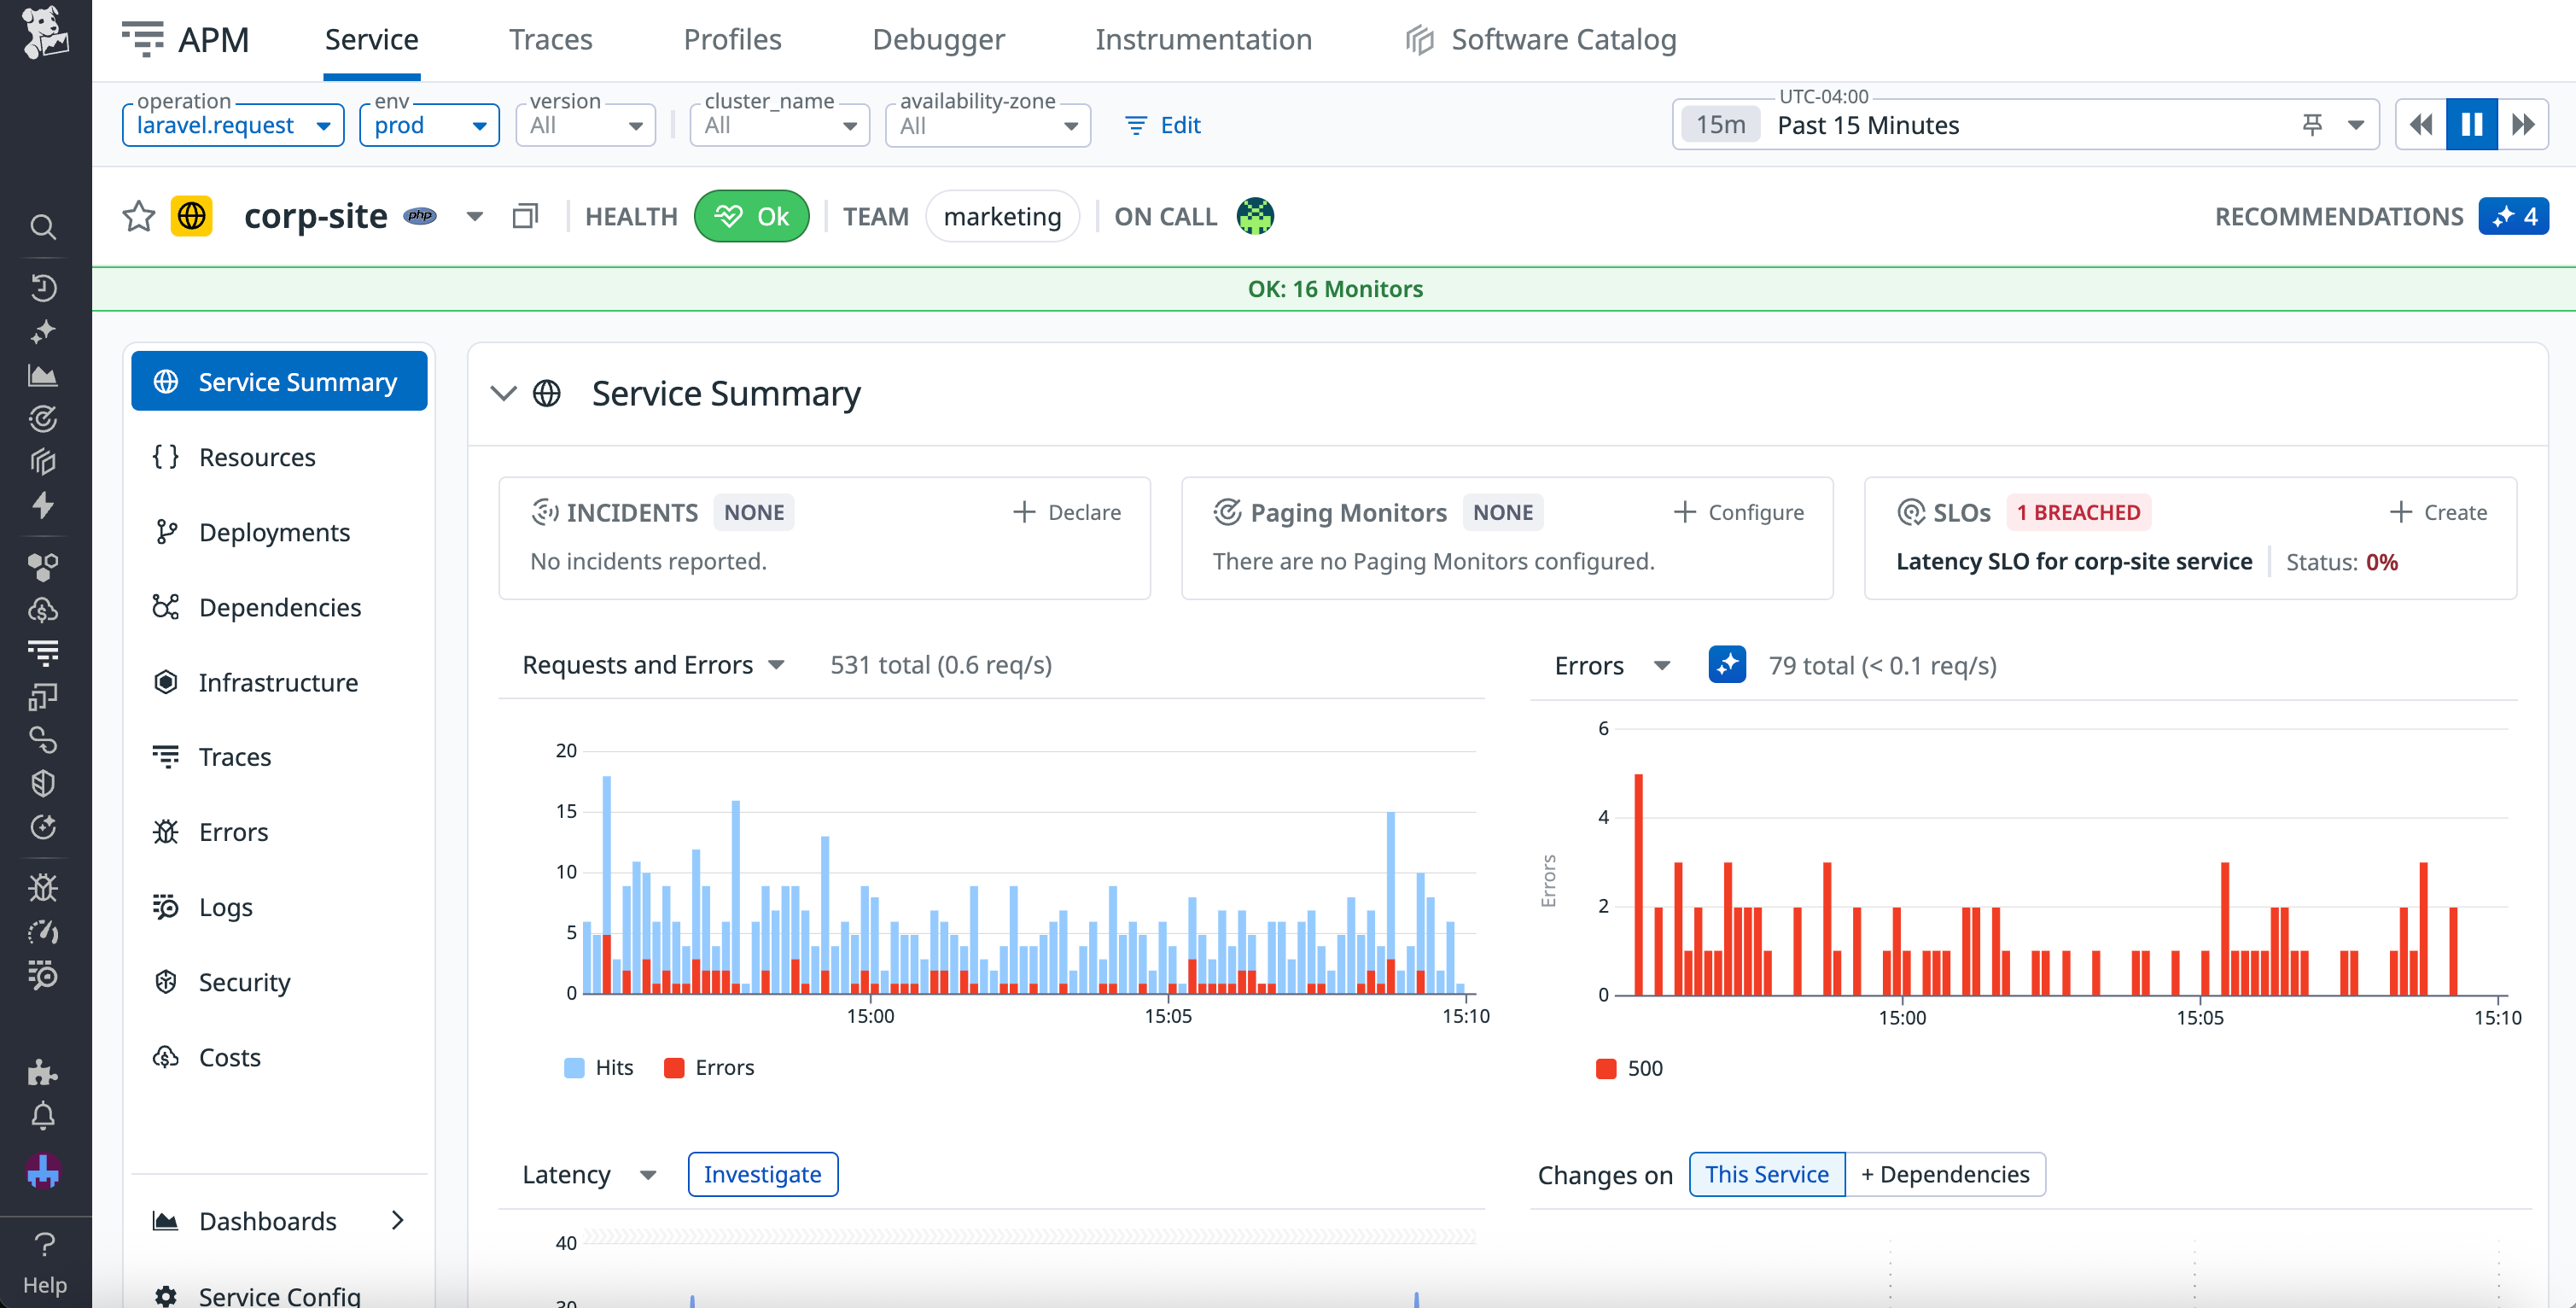The width and height of the screenshot is (2576, 1308).
Task: Star the corp-site service as favorite
Action: pos(138,216)
